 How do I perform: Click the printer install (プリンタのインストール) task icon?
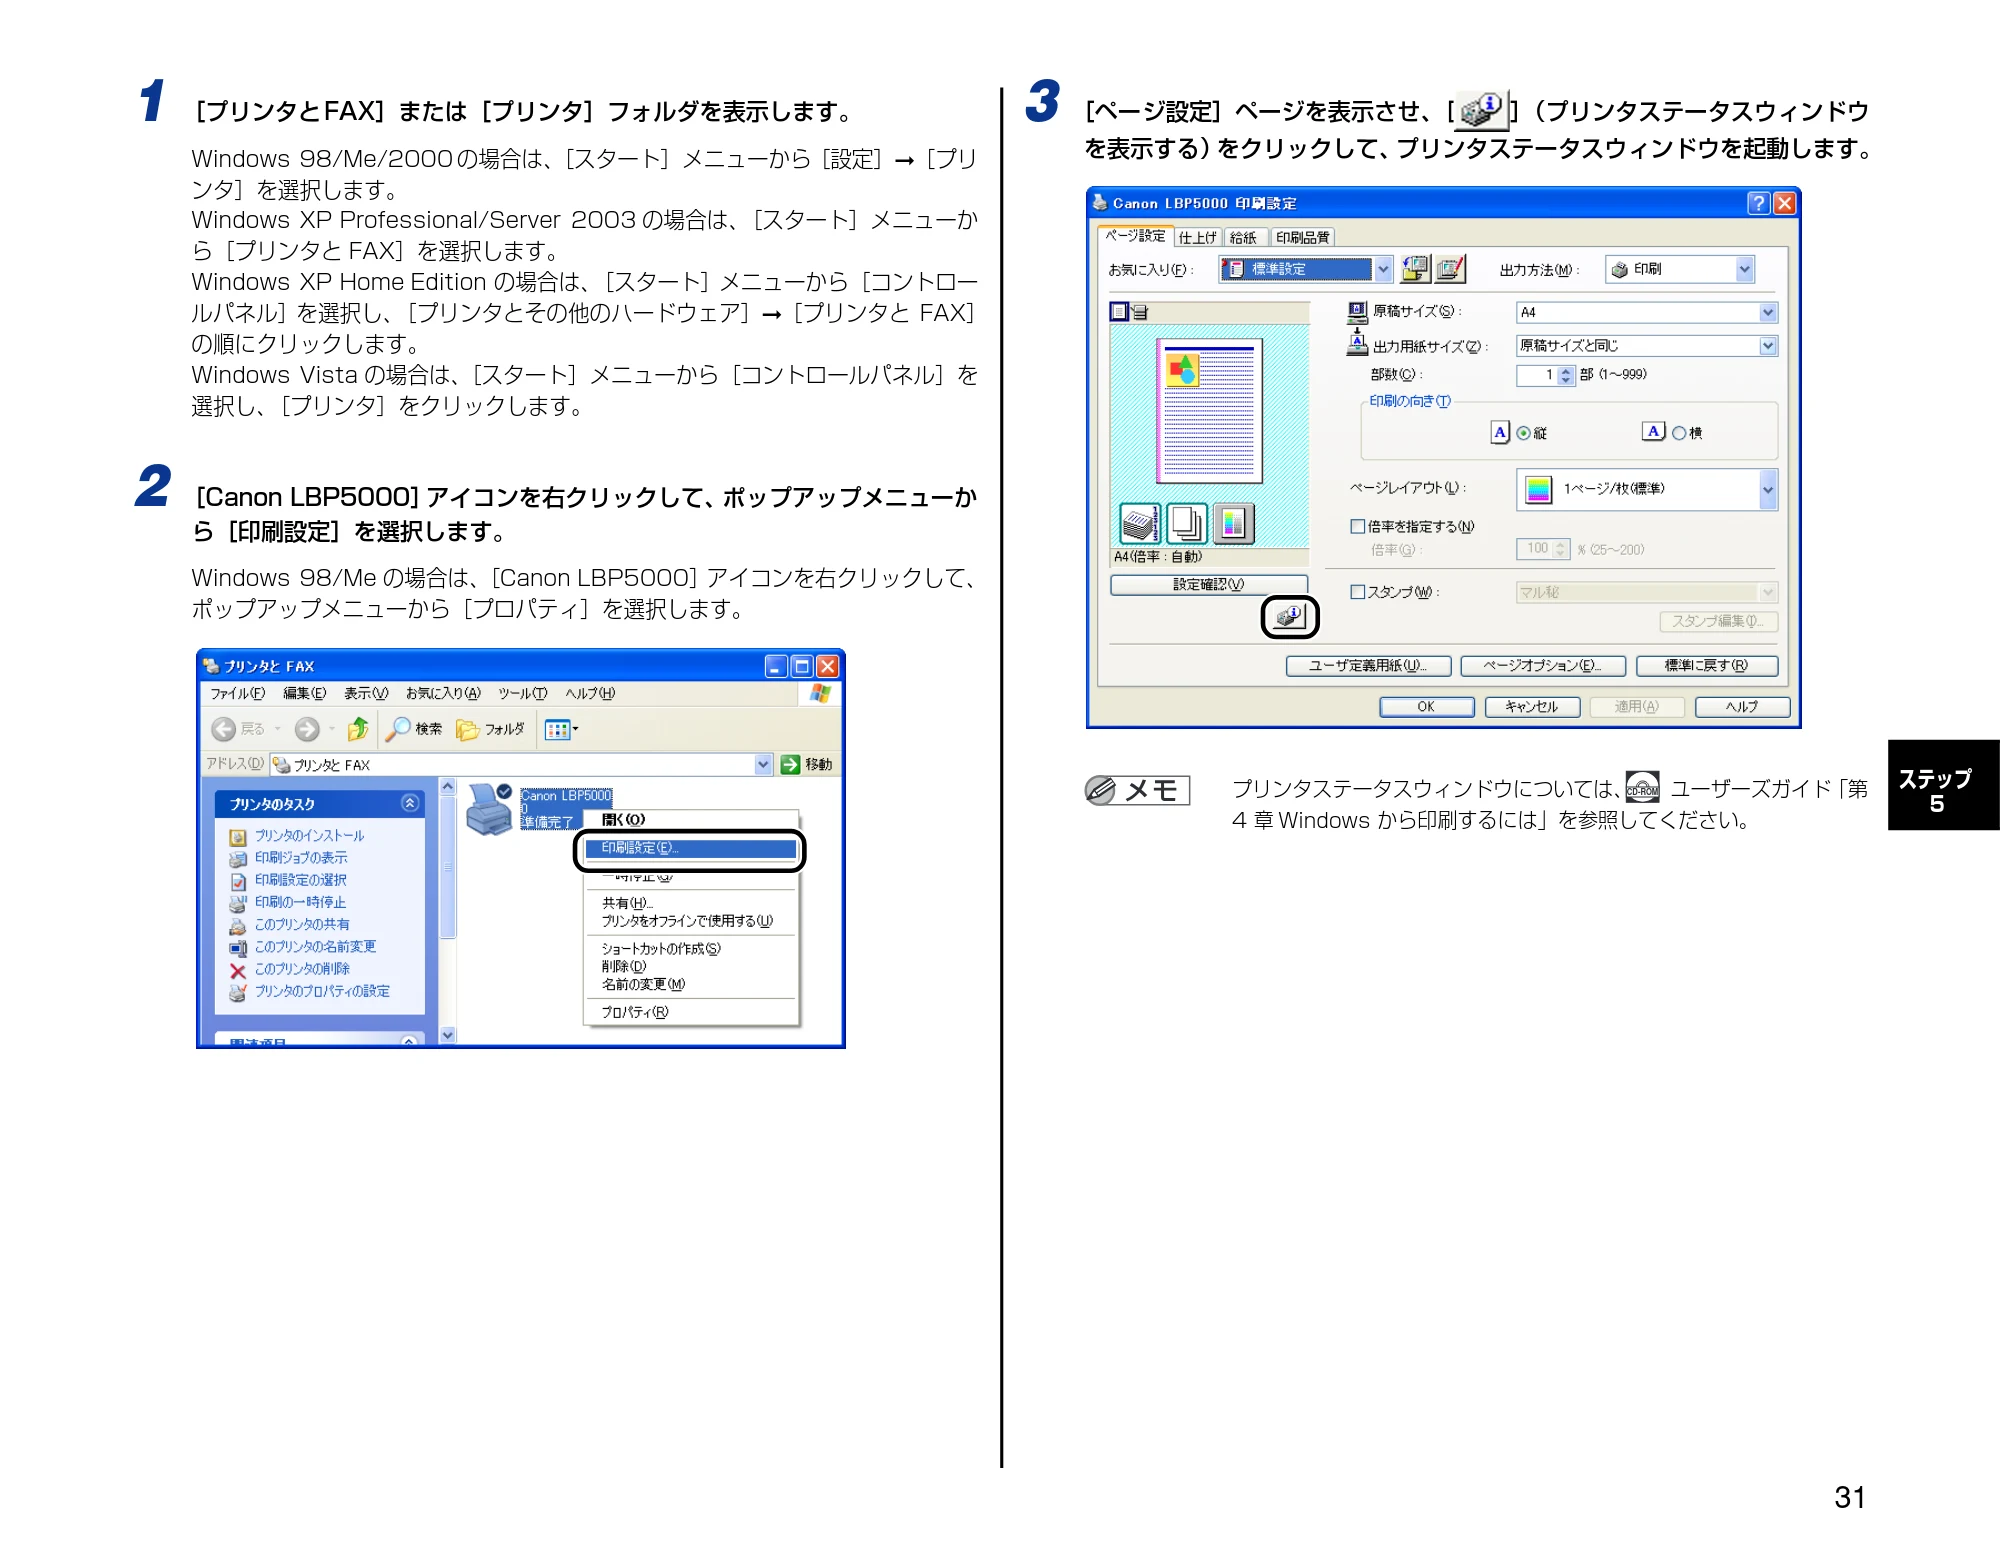[x=237, y=836]
